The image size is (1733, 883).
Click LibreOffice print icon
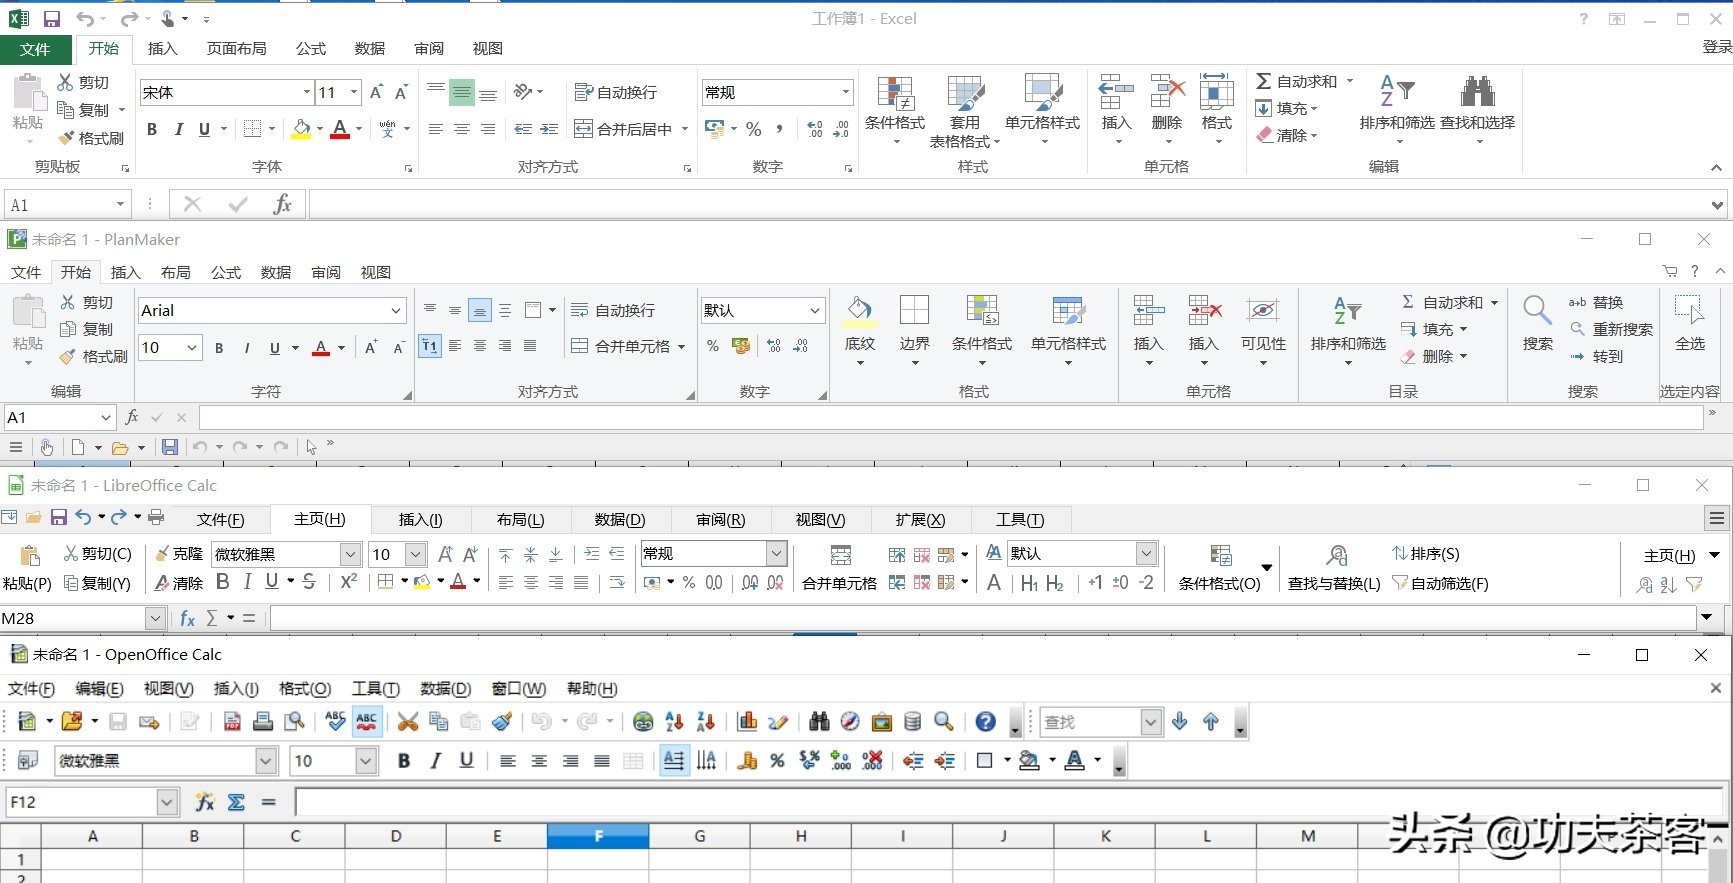[156, 517]
